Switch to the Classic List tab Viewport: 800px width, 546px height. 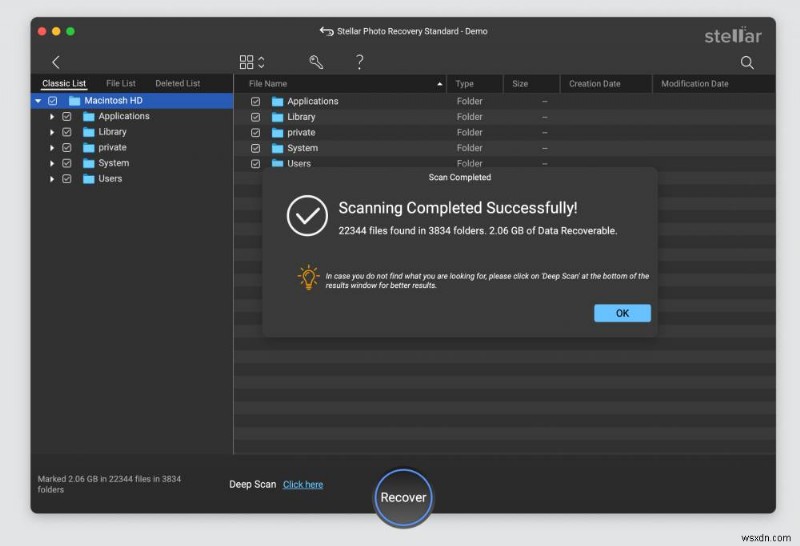click(64, 83)
